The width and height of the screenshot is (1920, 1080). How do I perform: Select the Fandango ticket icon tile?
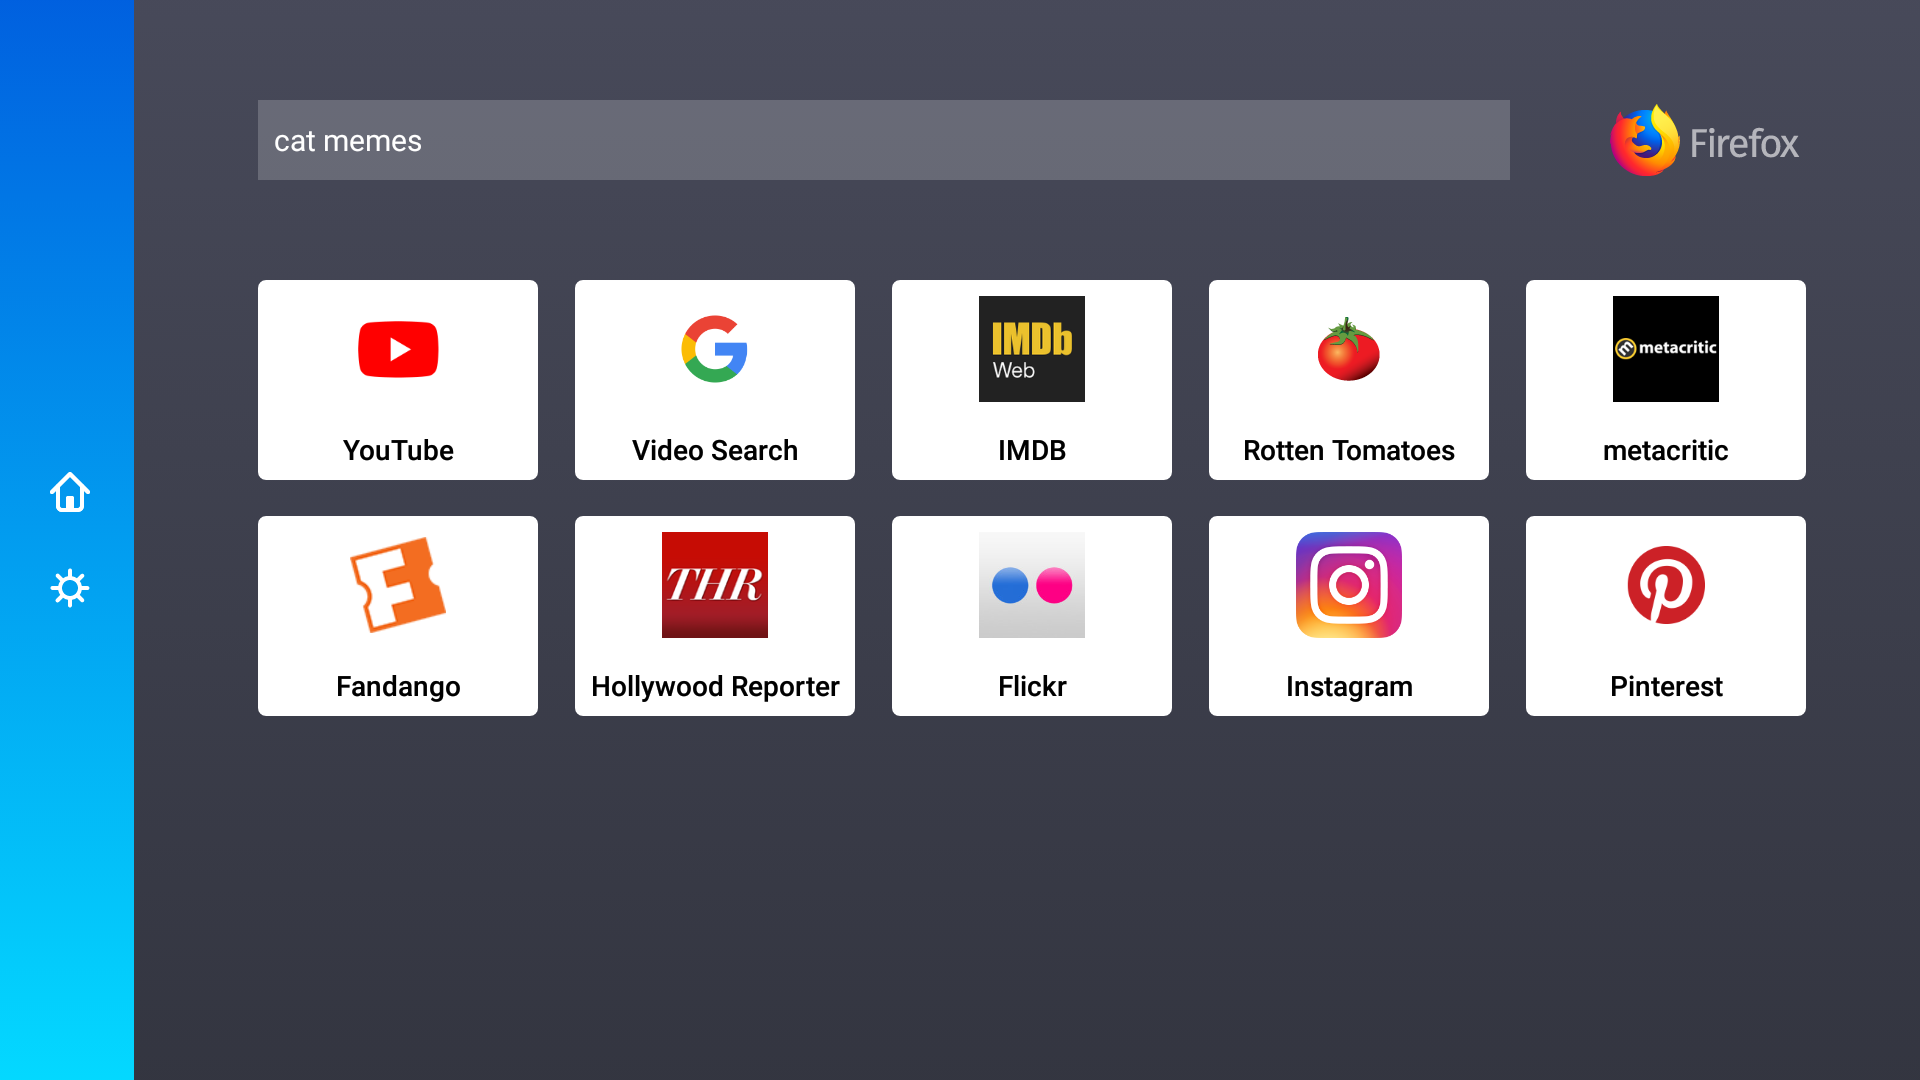click(397, 615)
